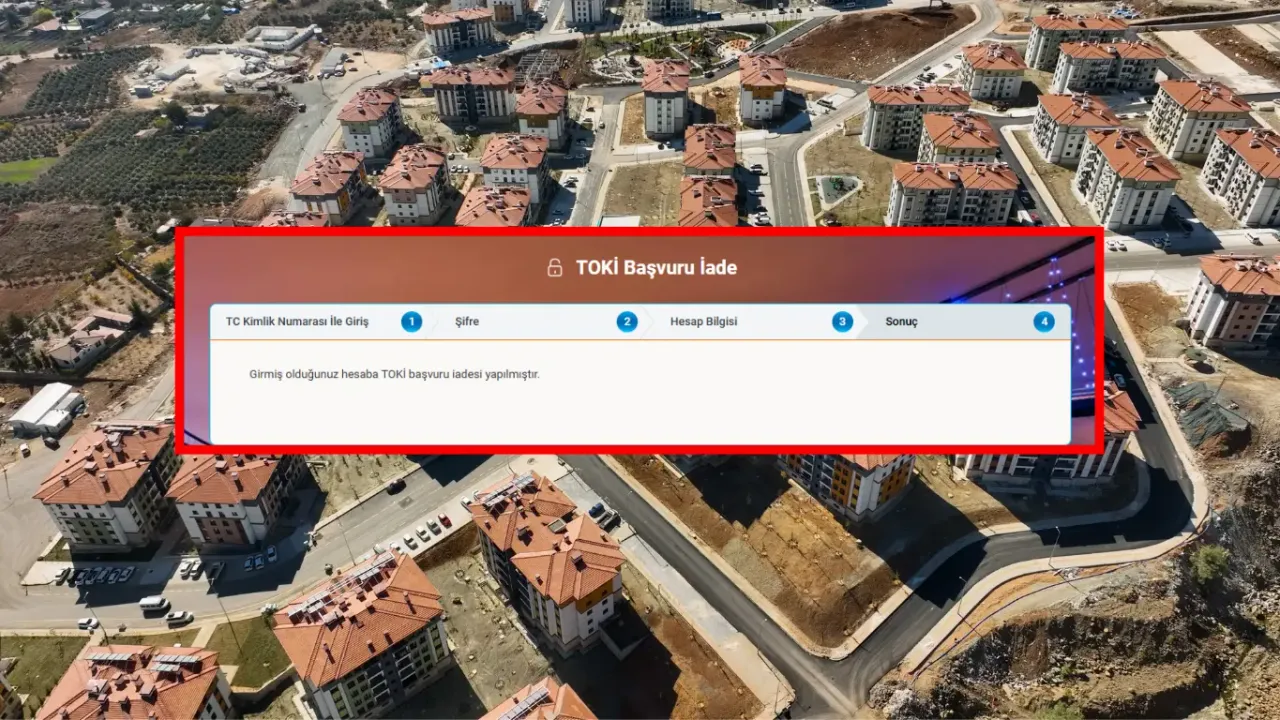Click the orange divider line under the steps
The height and width of the screenshot is (720, 1280).
tap(640, 340)
